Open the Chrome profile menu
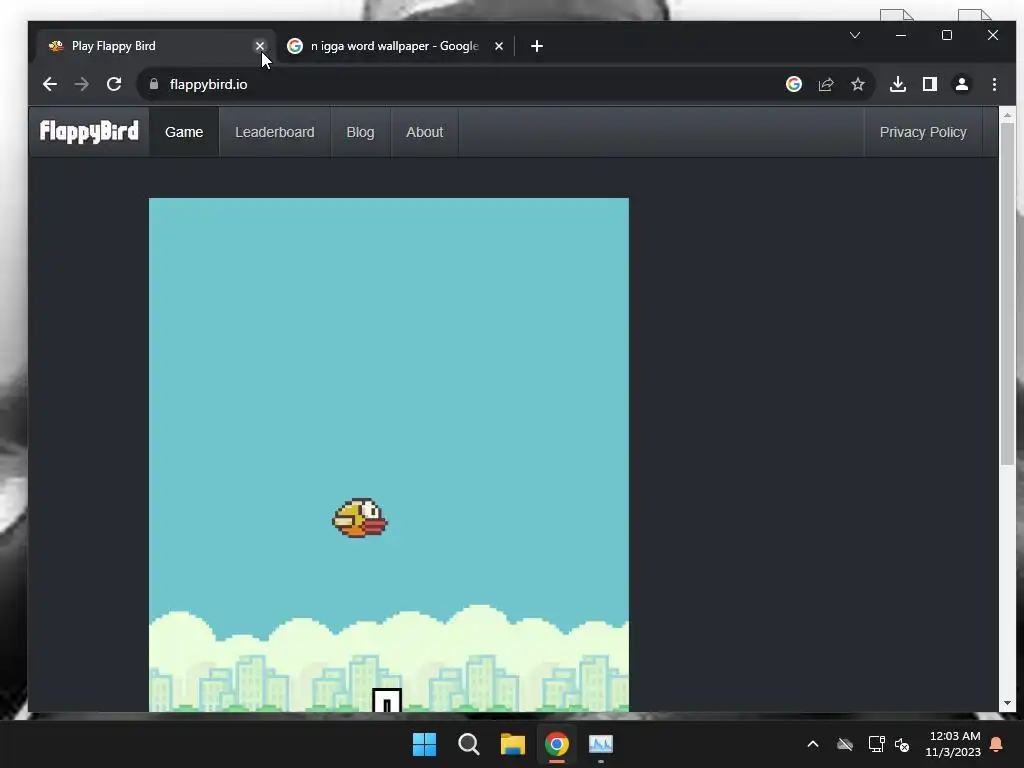This screenshot has width=1024, height=768. pyautogui.click(x=962, y=84)
